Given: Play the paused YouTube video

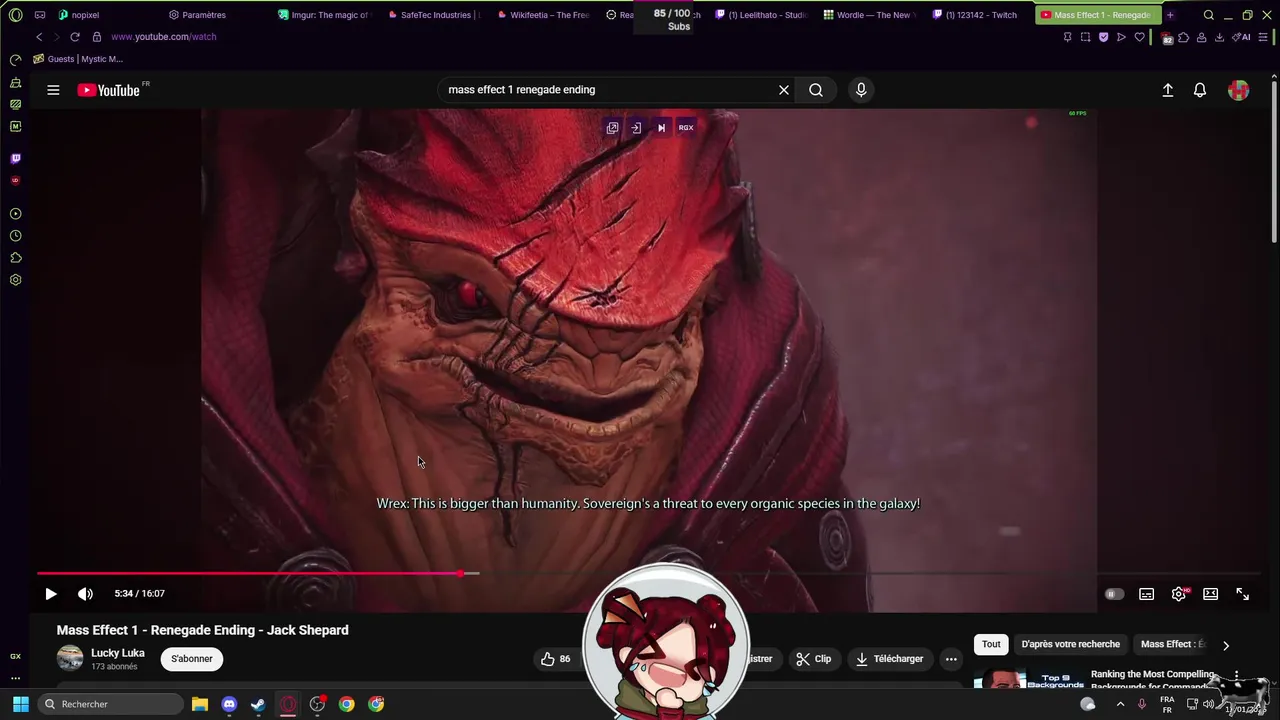Looking at the screenshot, I should (x=51, y=594).
